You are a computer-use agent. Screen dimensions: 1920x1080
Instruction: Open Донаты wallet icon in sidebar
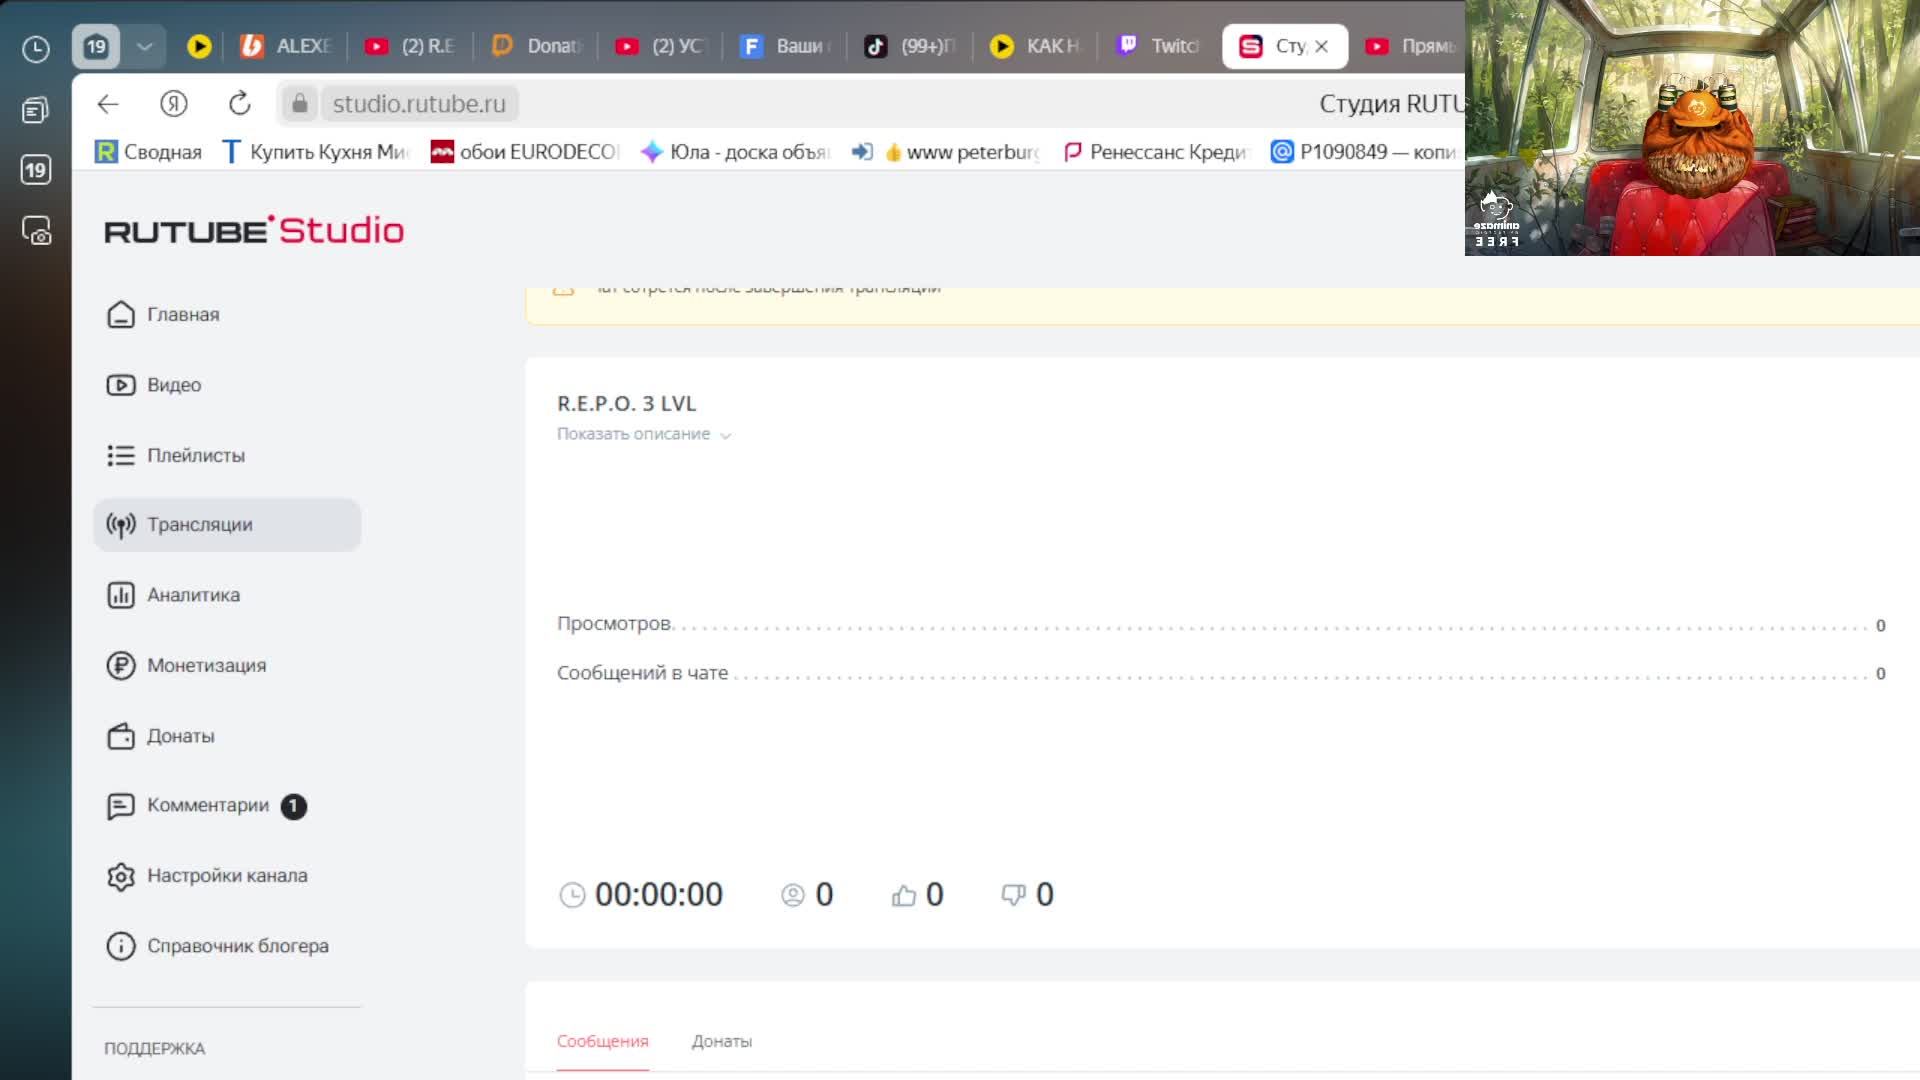[x=121, y=736]
